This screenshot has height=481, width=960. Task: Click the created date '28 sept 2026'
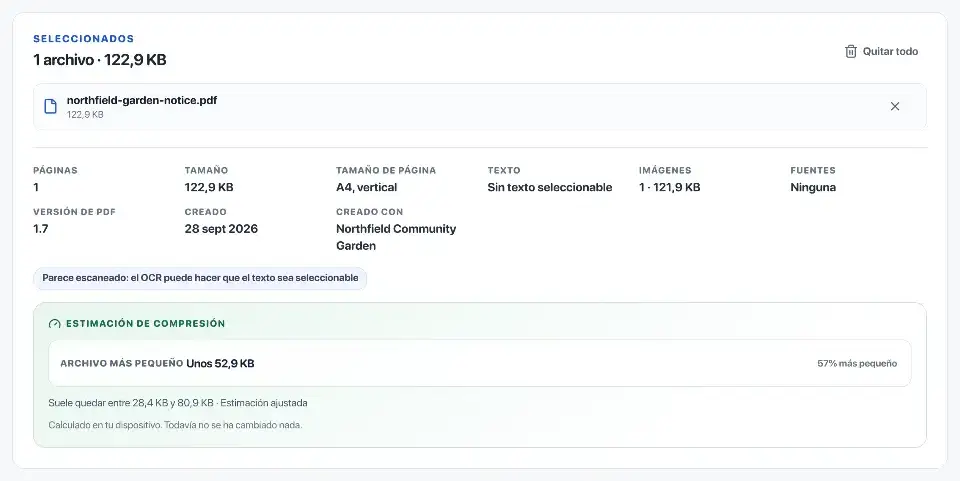click(221, 229)
